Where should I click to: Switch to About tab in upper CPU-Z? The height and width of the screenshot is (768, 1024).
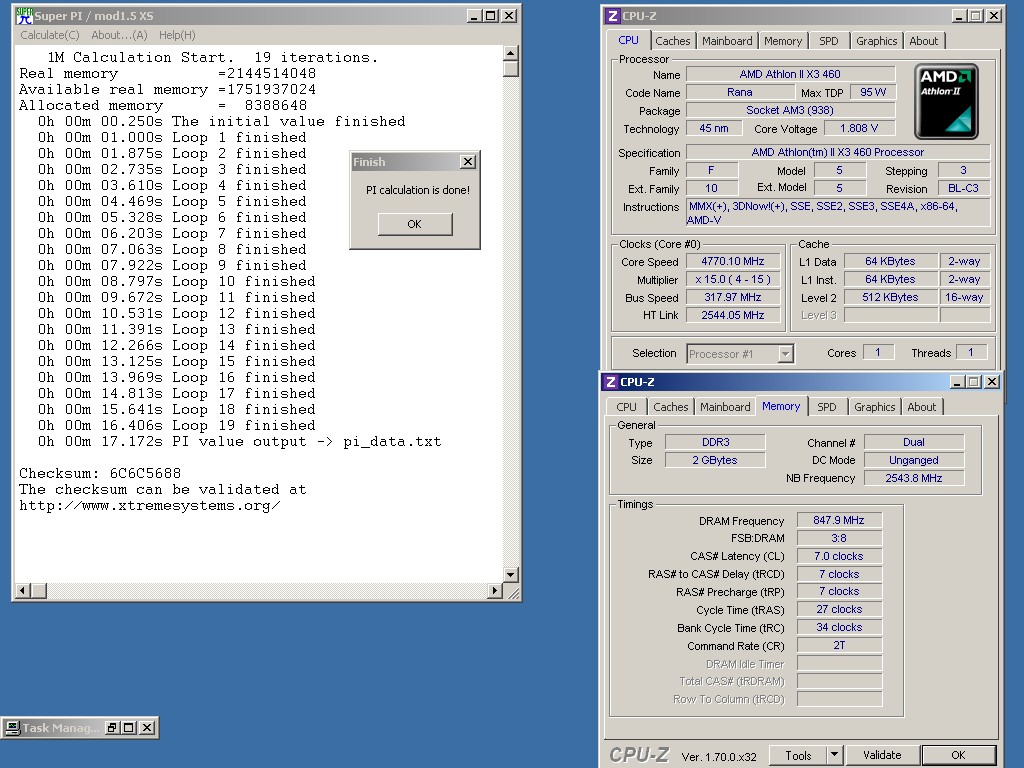923,41
